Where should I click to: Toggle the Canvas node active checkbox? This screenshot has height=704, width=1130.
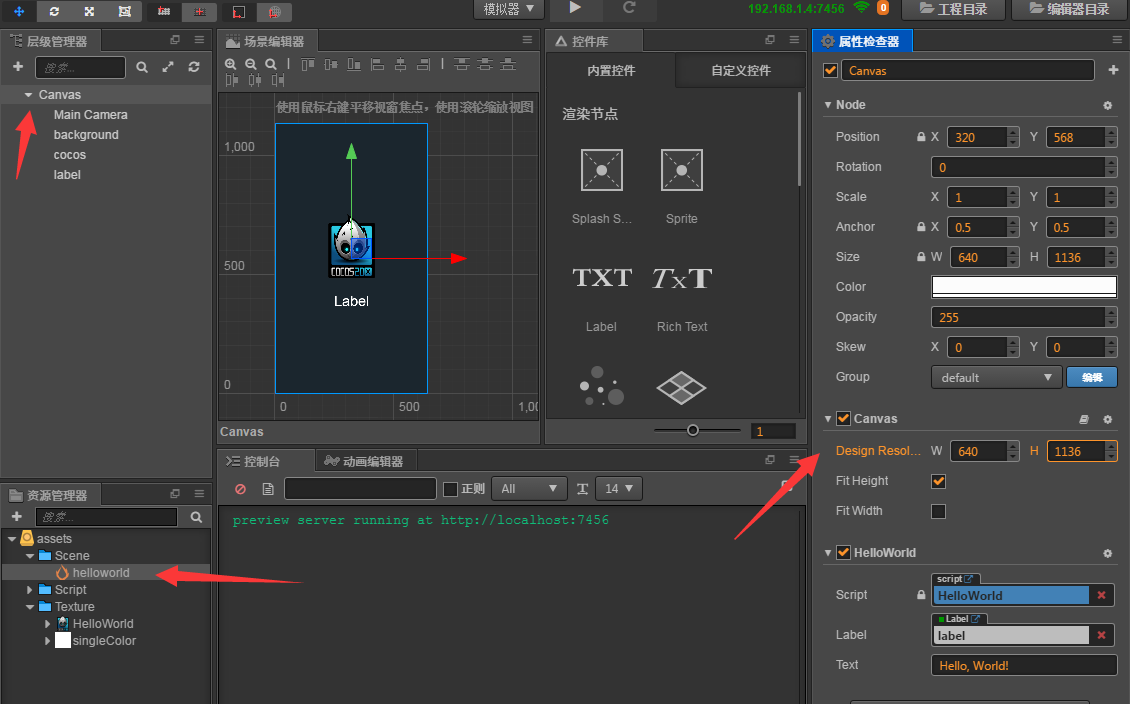tap(831, 70)
